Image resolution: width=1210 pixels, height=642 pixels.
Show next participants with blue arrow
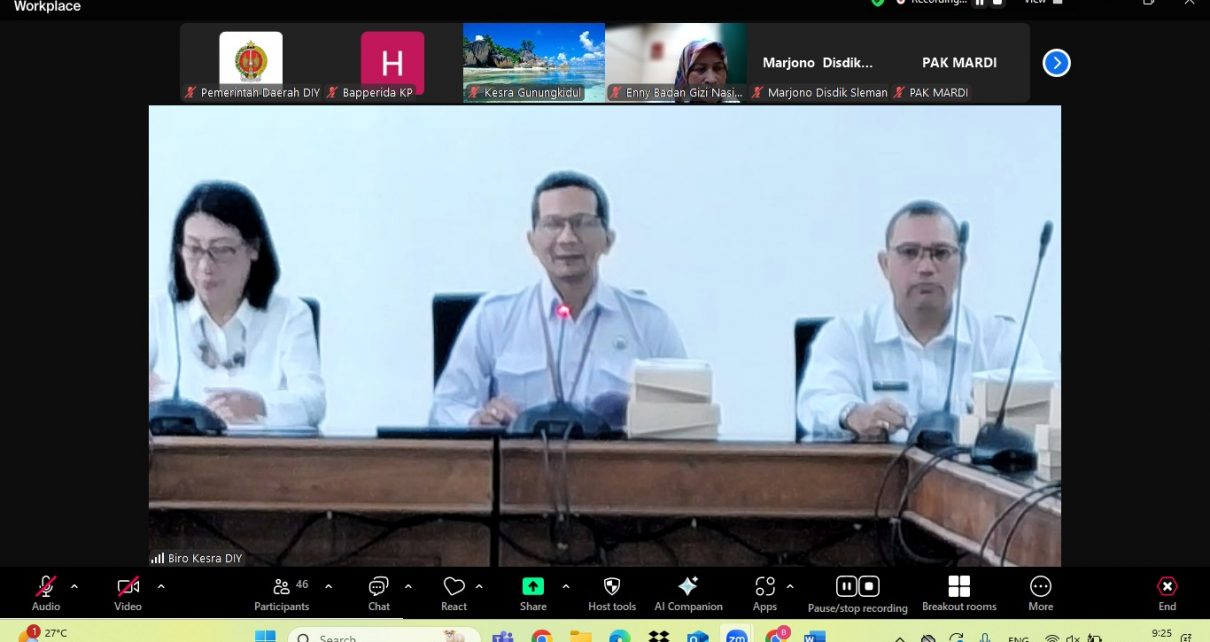coord(1056,63)
